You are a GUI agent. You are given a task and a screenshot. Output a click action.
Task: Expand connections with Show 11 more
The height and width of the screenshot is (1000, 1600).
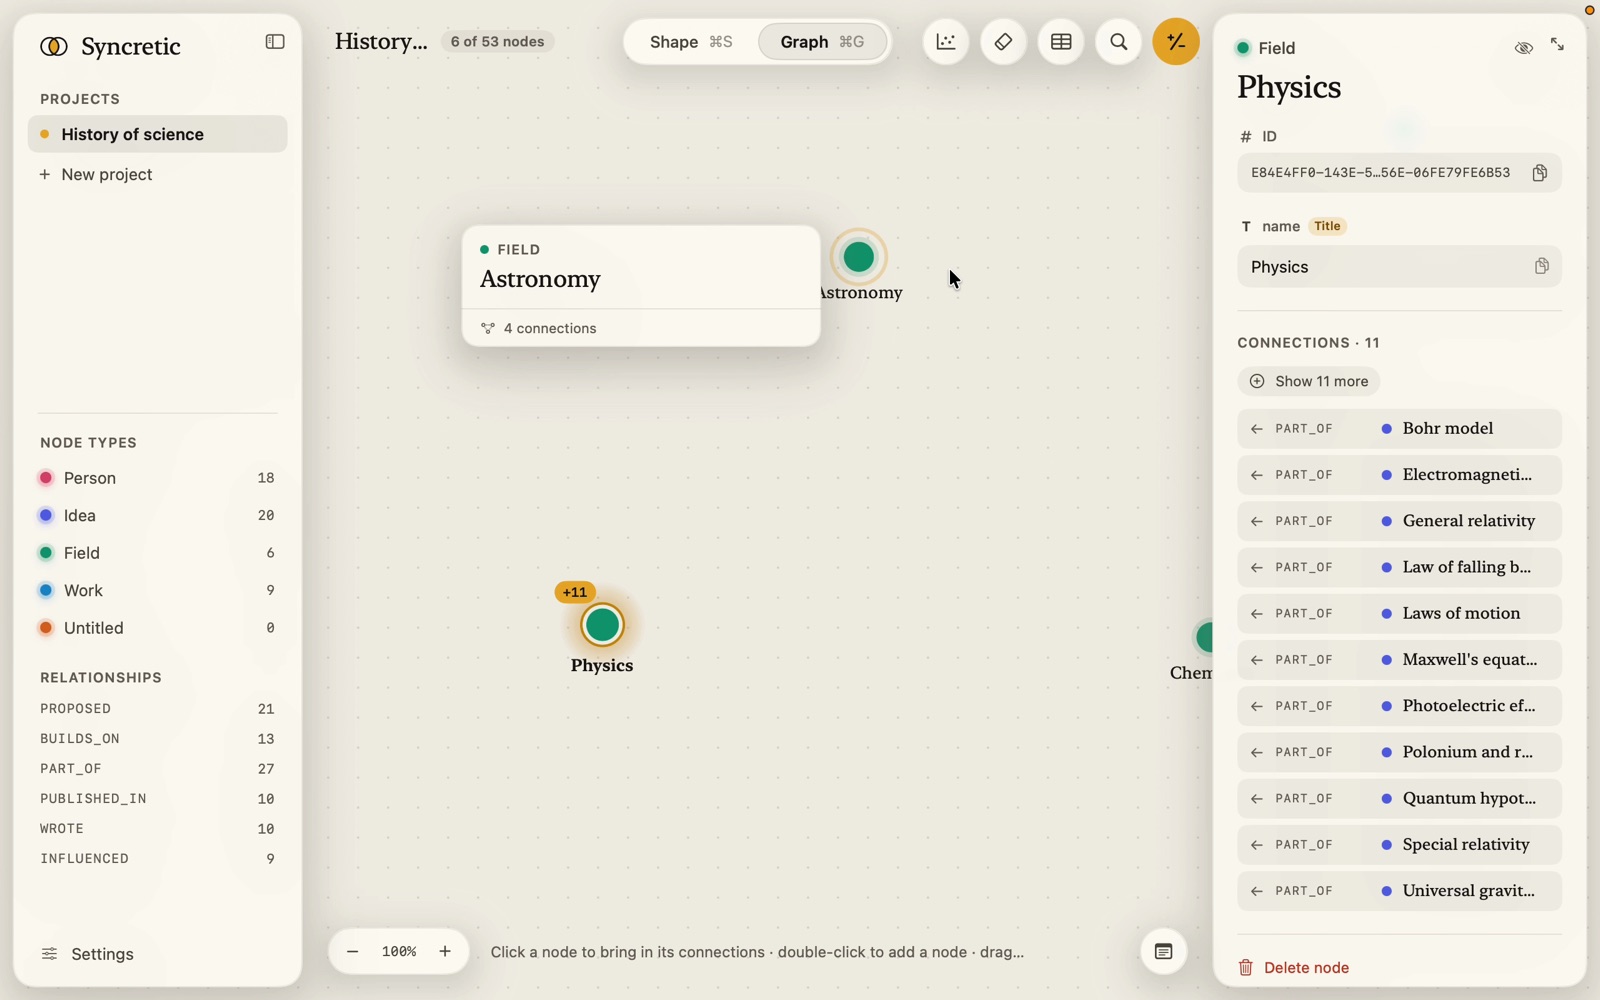point(1309,381)
